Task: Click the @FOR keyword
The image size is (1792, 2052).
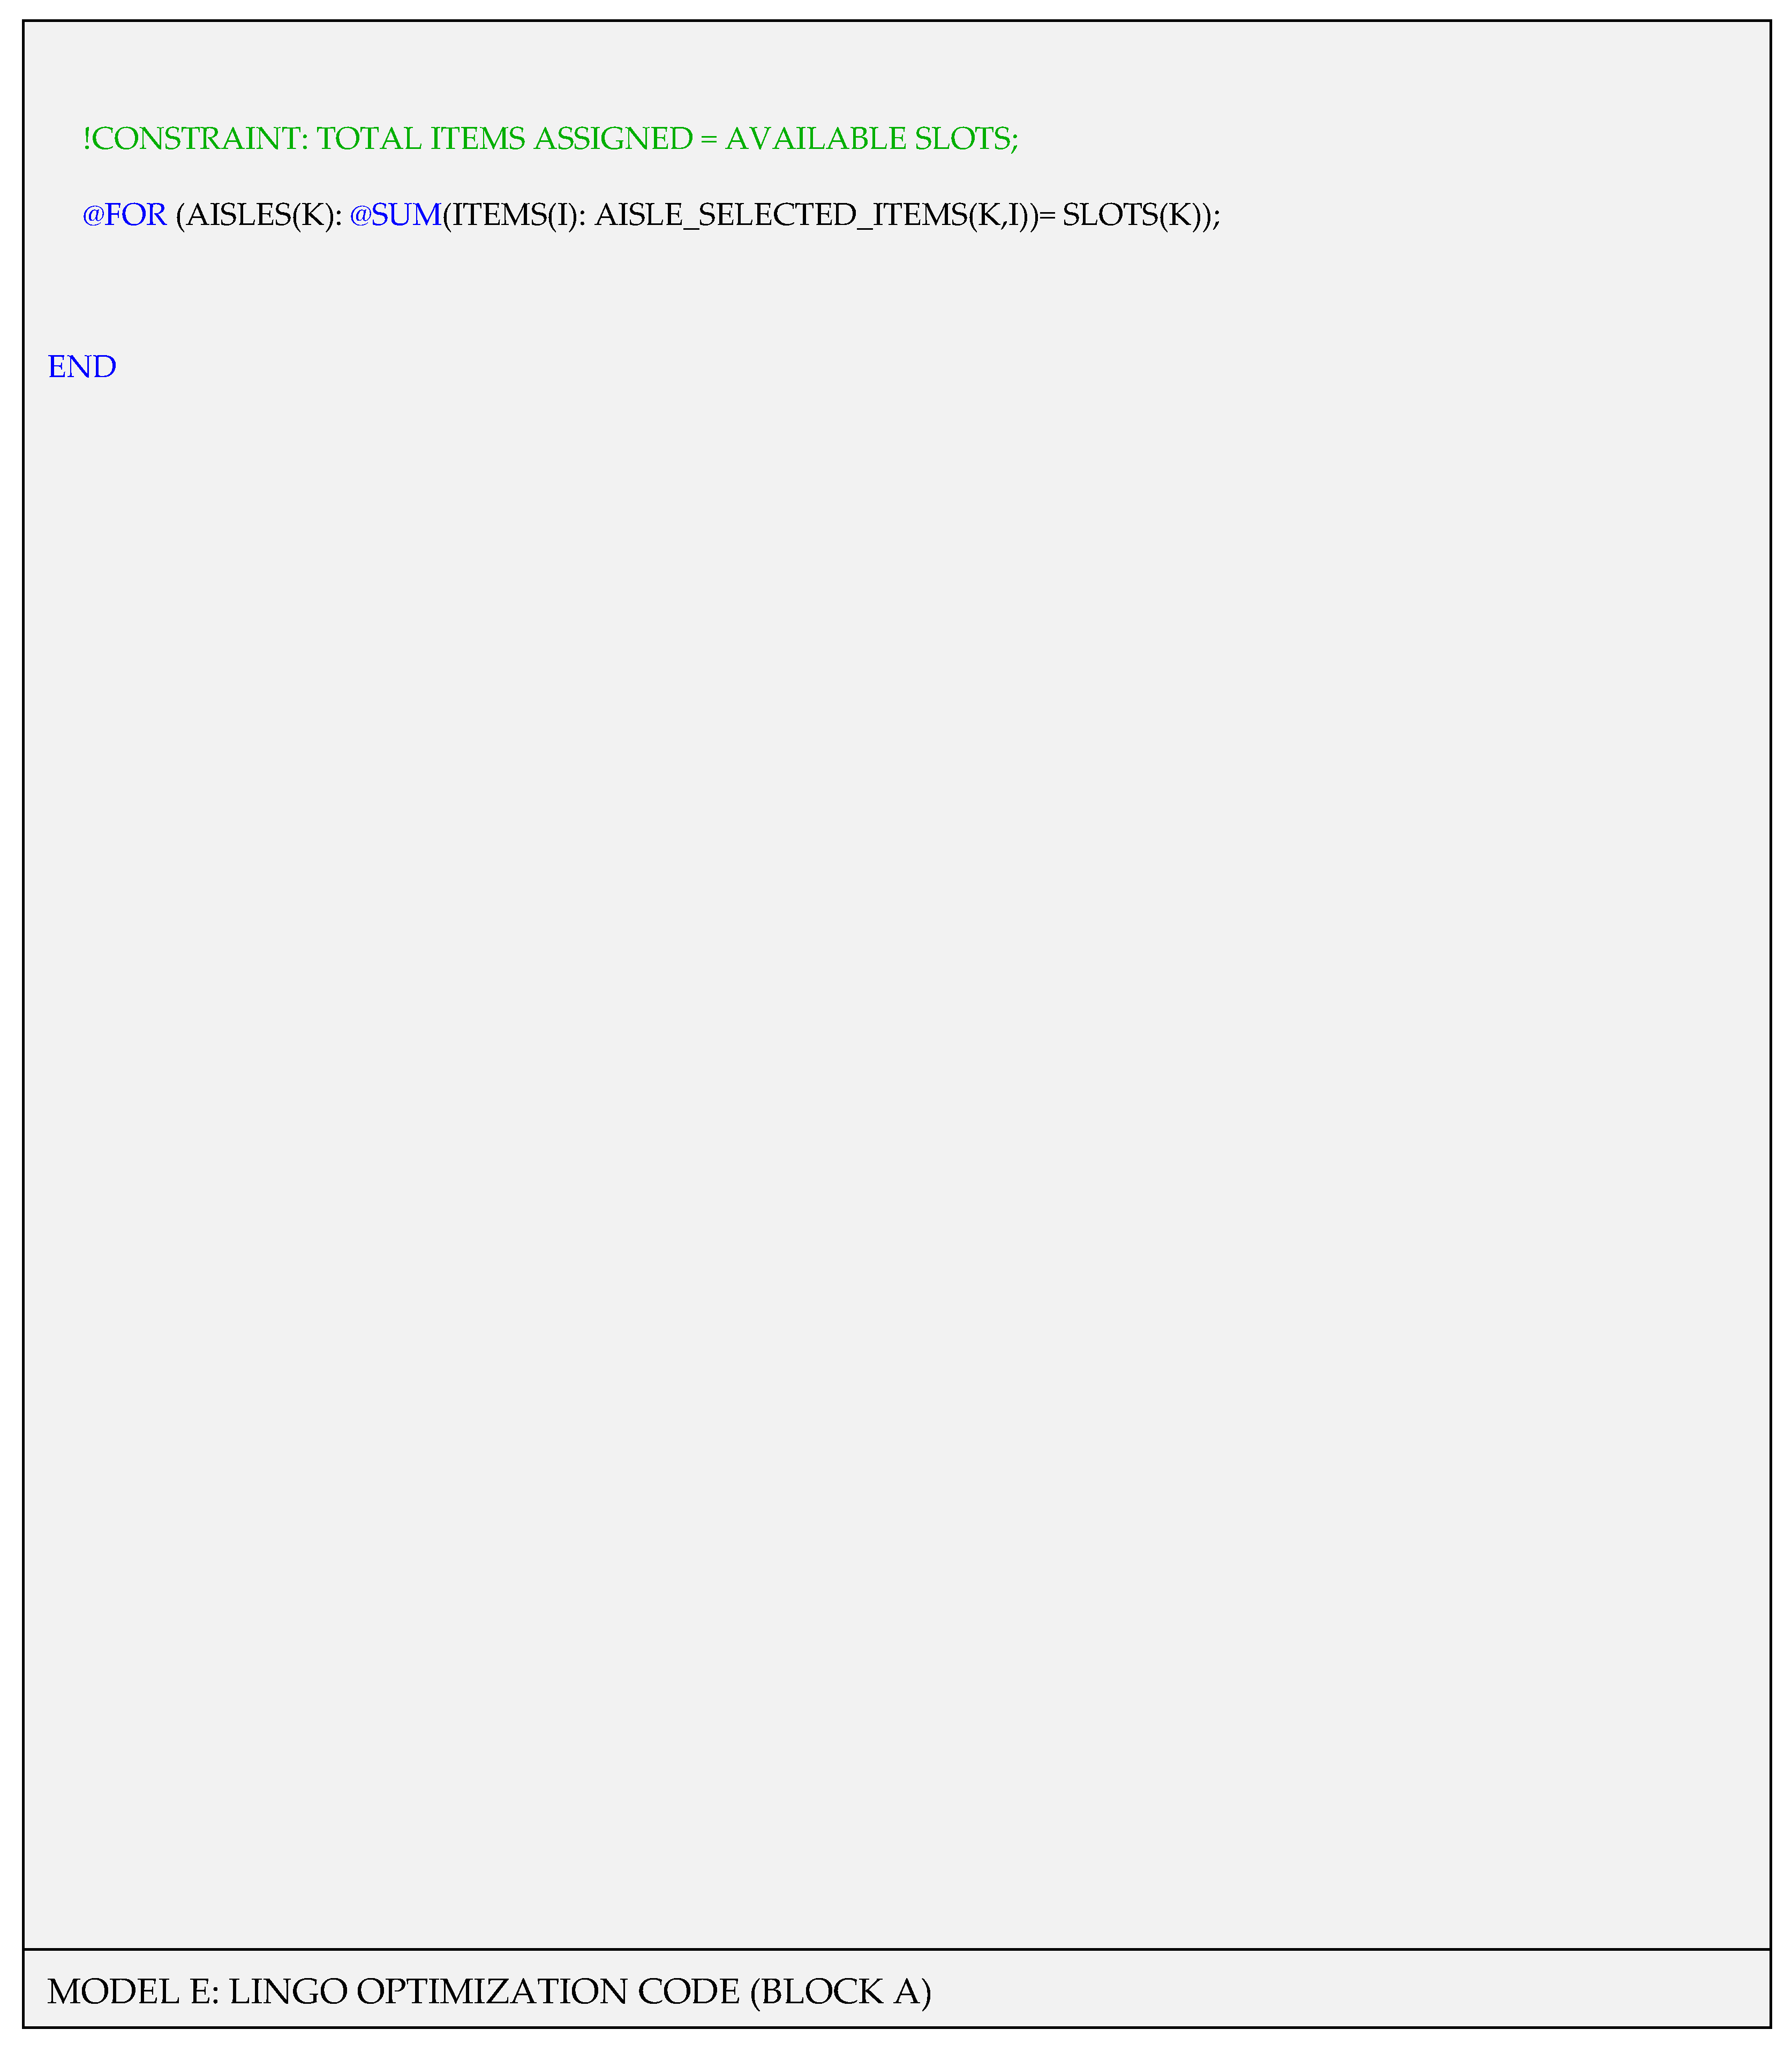Action: pos(124,215)
